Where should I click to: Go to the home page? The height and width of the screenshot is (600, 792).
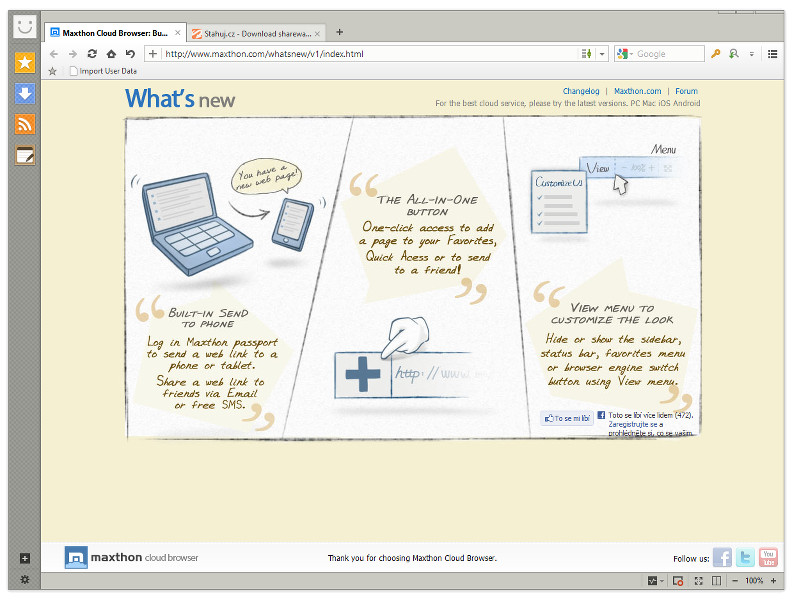(x=111, y=54)
